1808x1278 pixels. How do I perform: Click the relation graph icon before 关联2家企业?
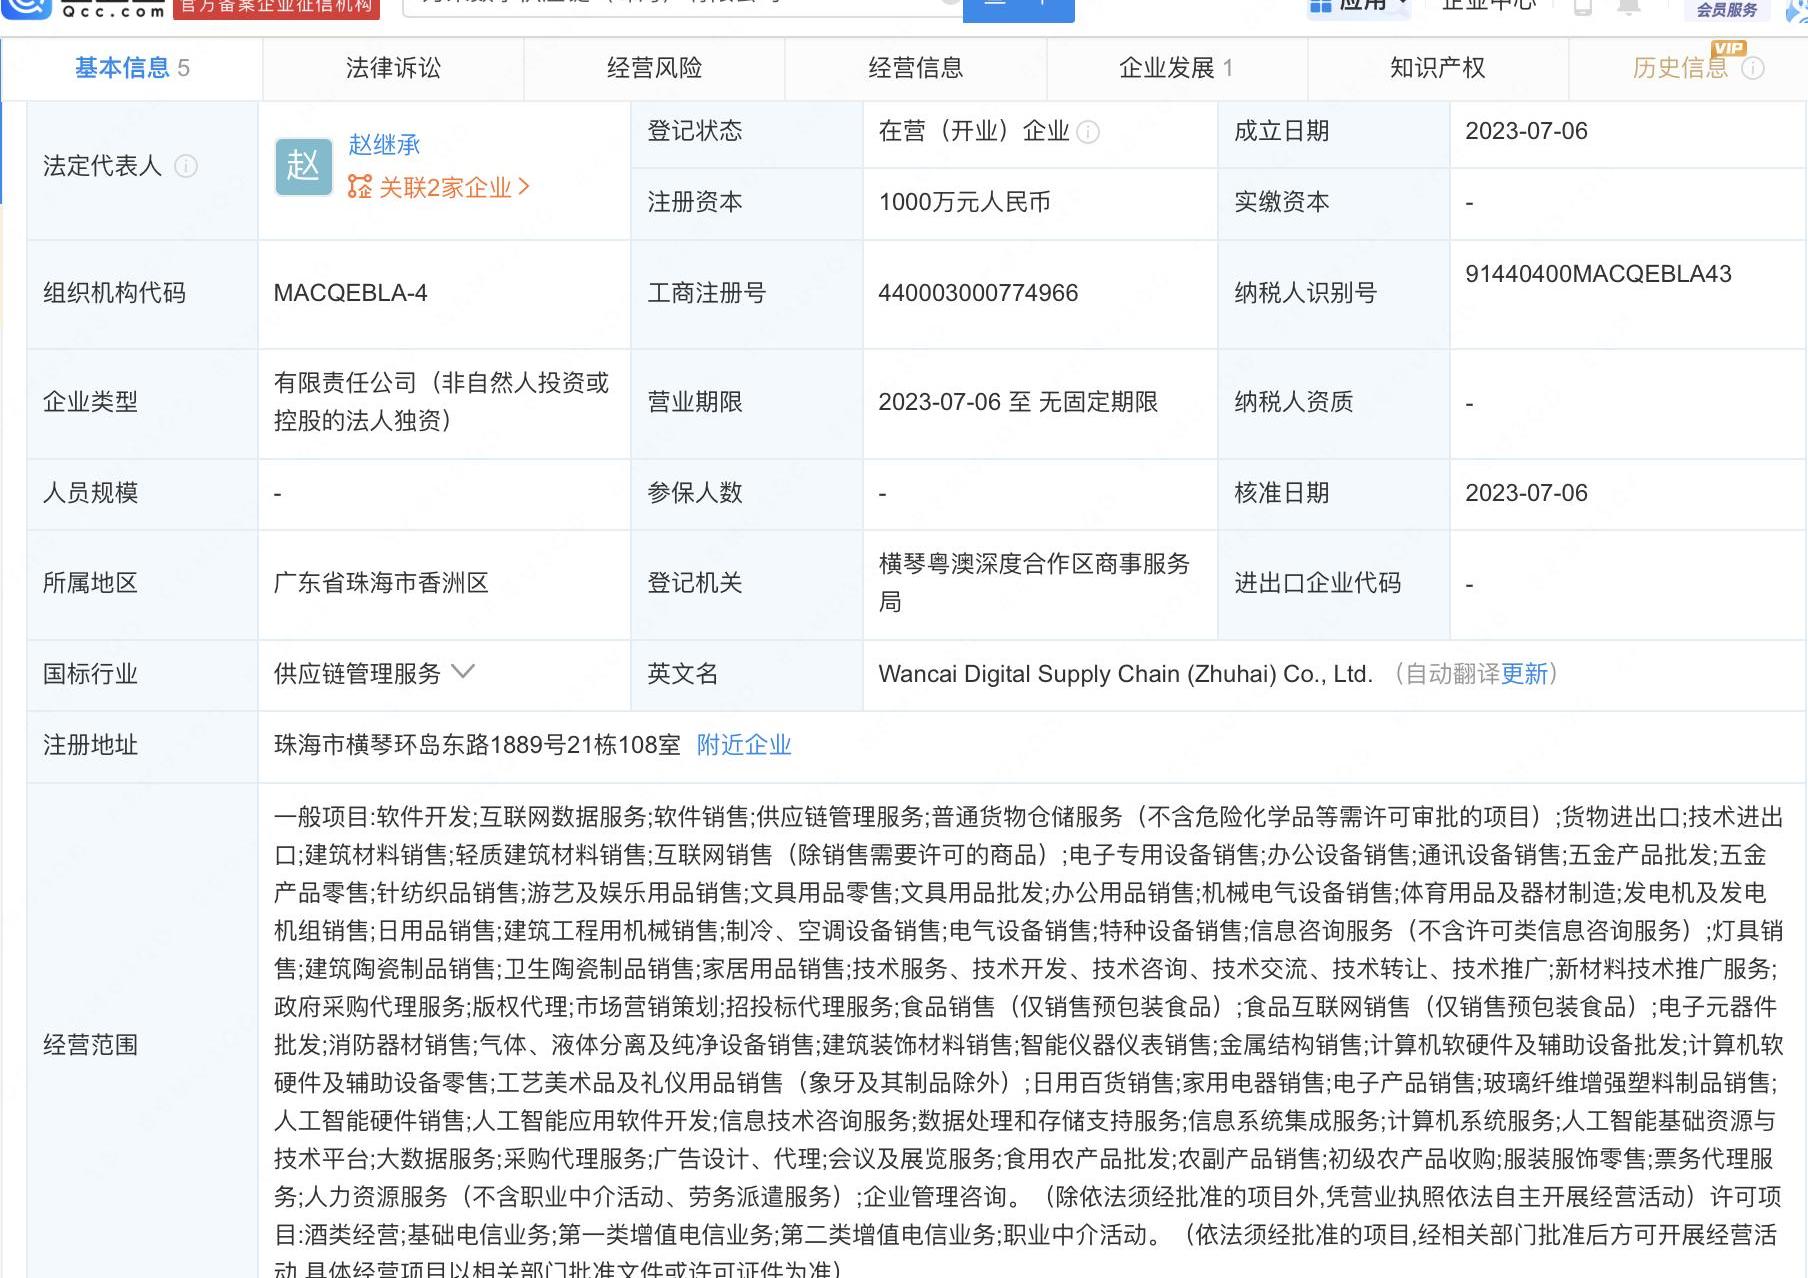tap(359, 187)
